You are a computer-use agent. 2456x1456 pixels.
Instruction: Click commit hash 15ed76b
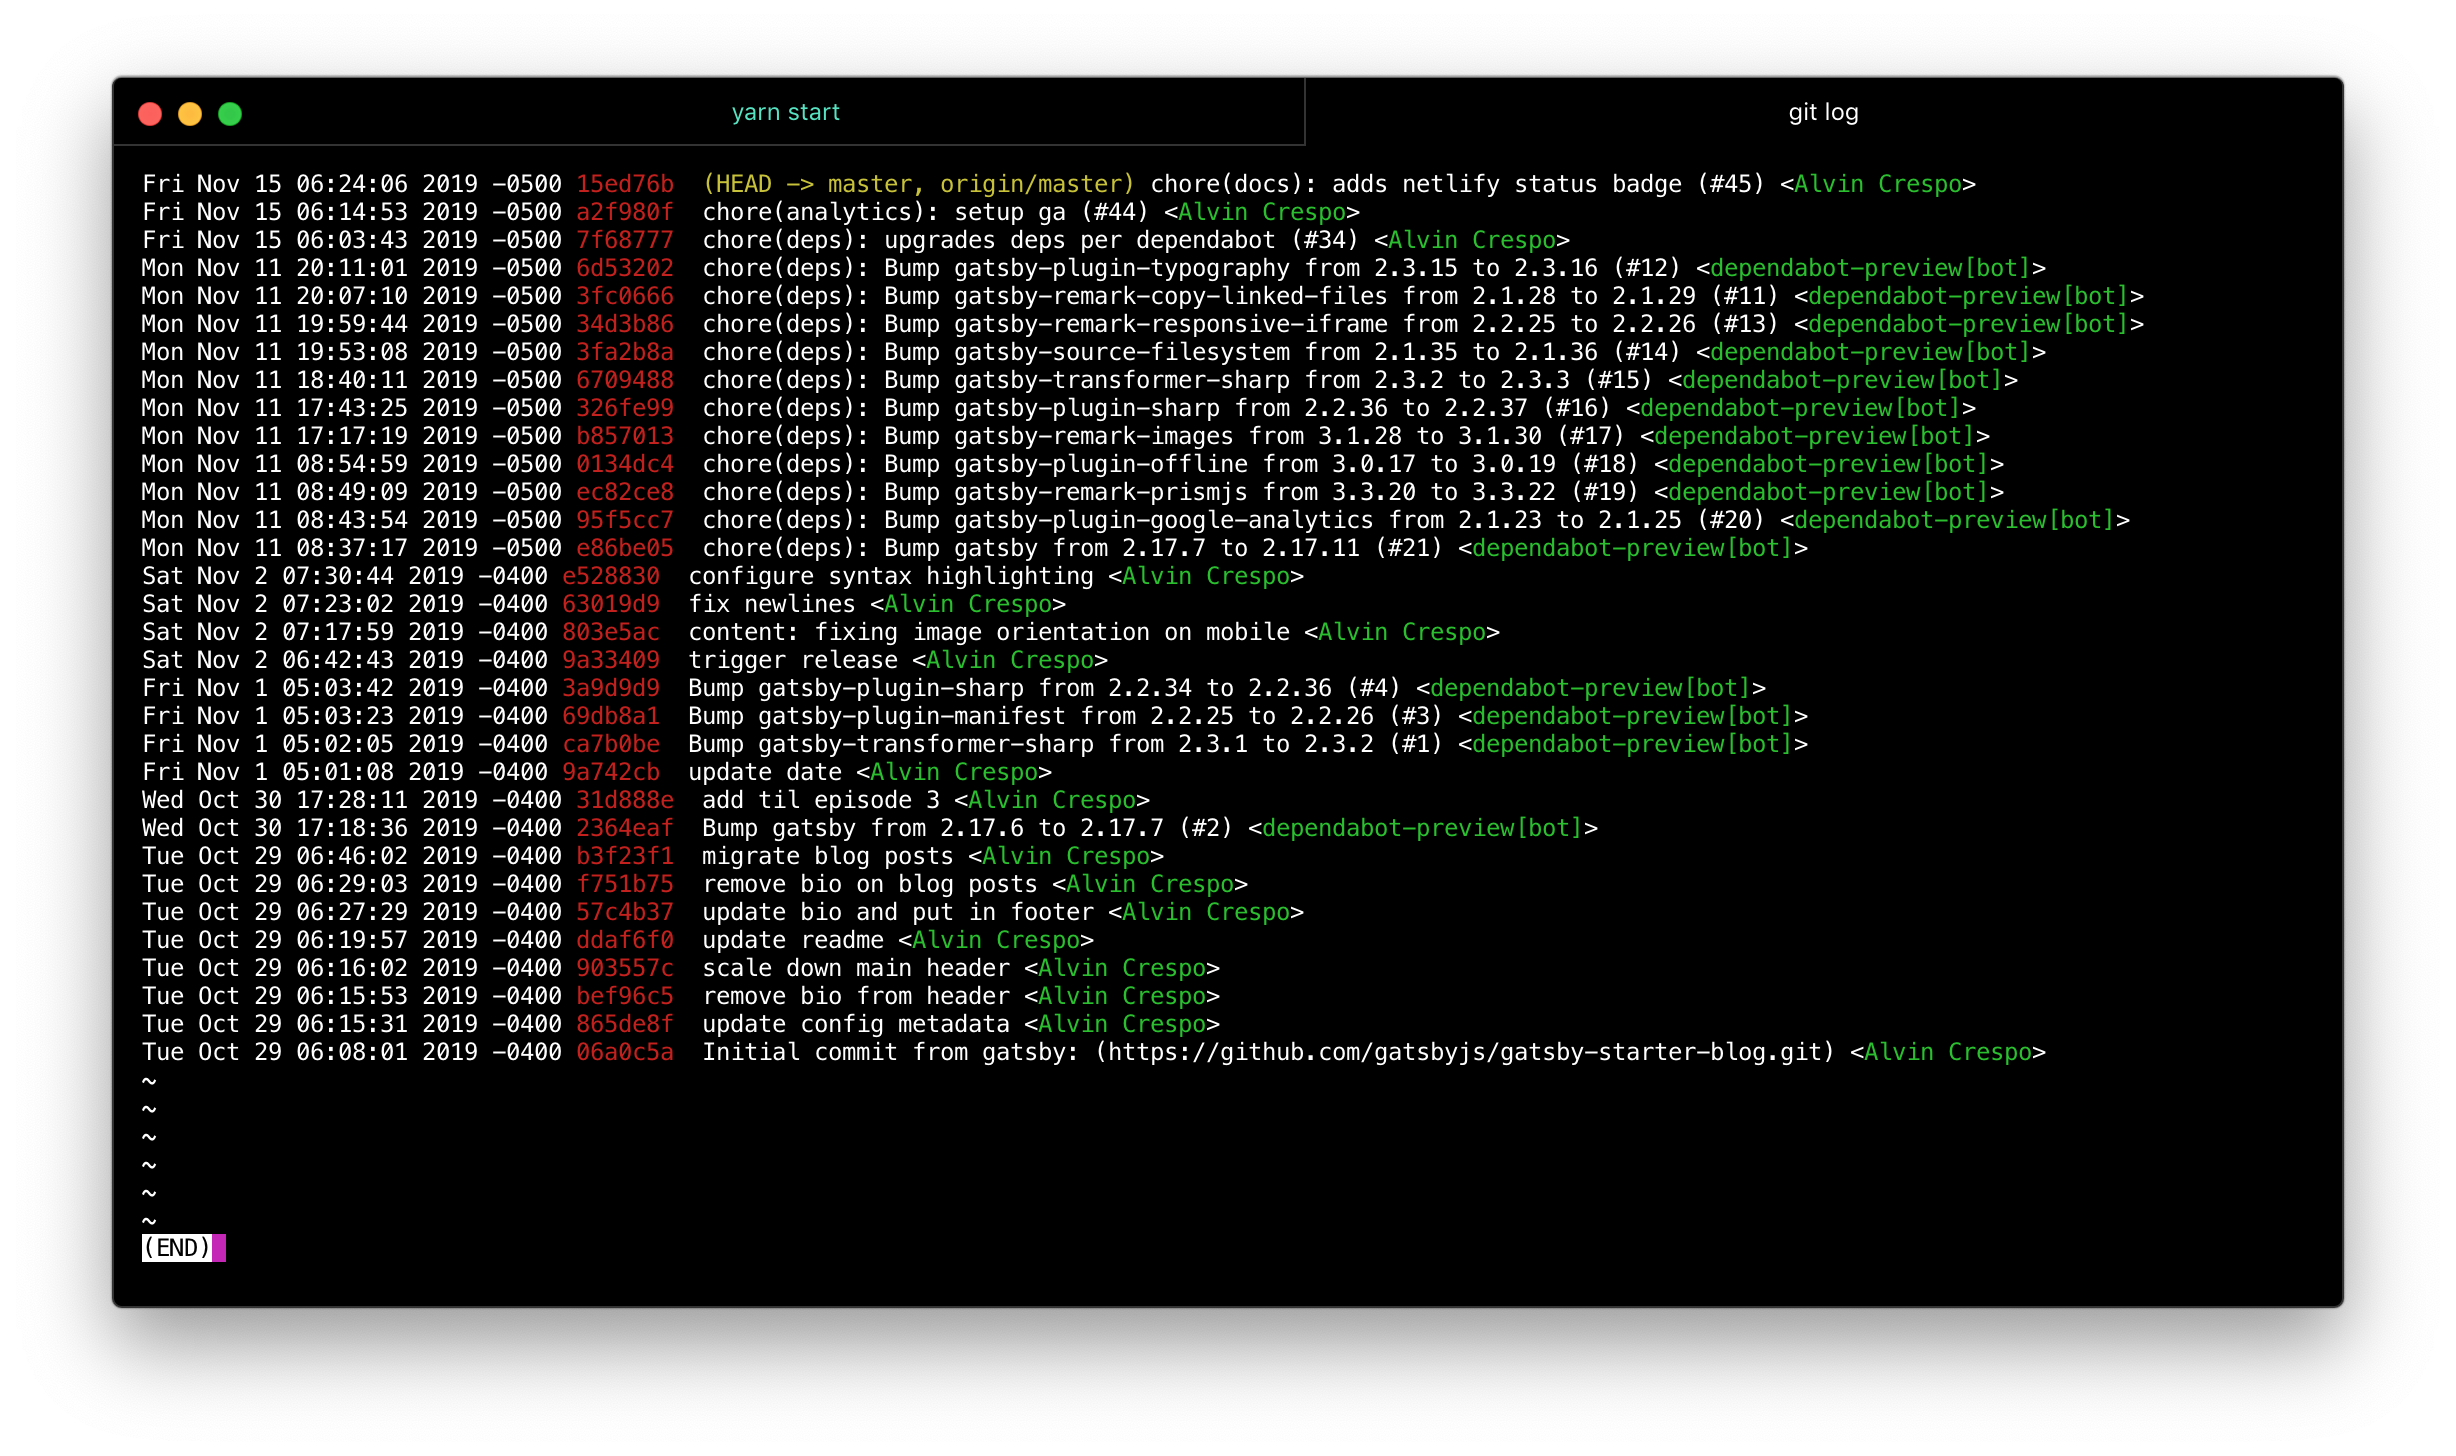tap(624, 184)
